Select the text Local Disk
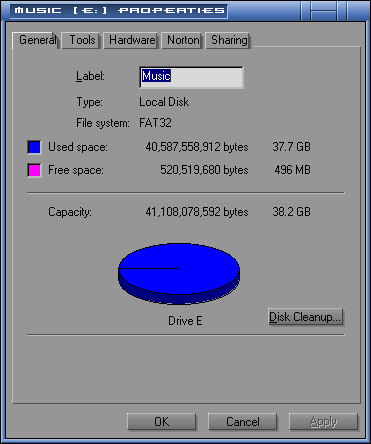 pos(164,102)
